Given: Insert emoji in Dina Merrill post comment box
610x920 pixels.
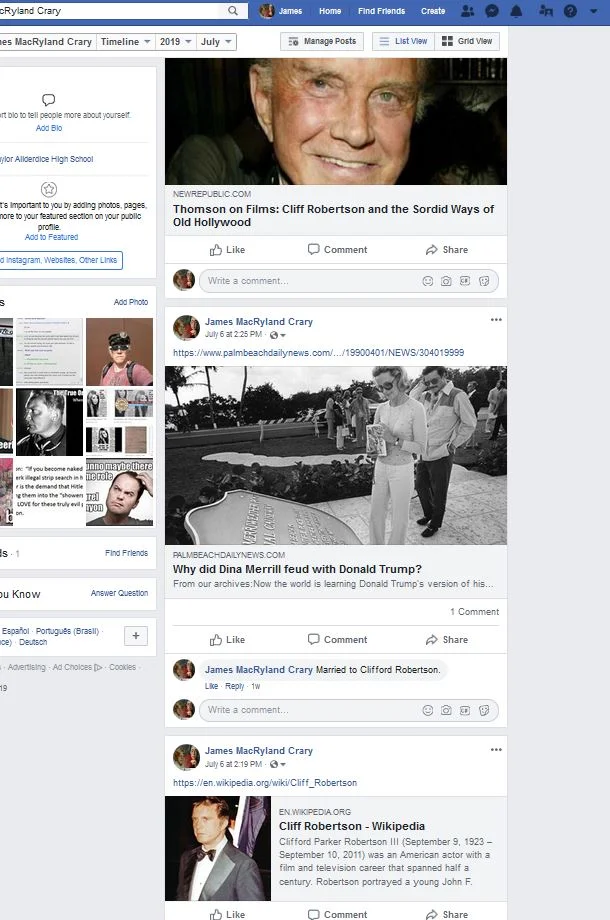Looking at the screenshot, I should pos(428,710).
